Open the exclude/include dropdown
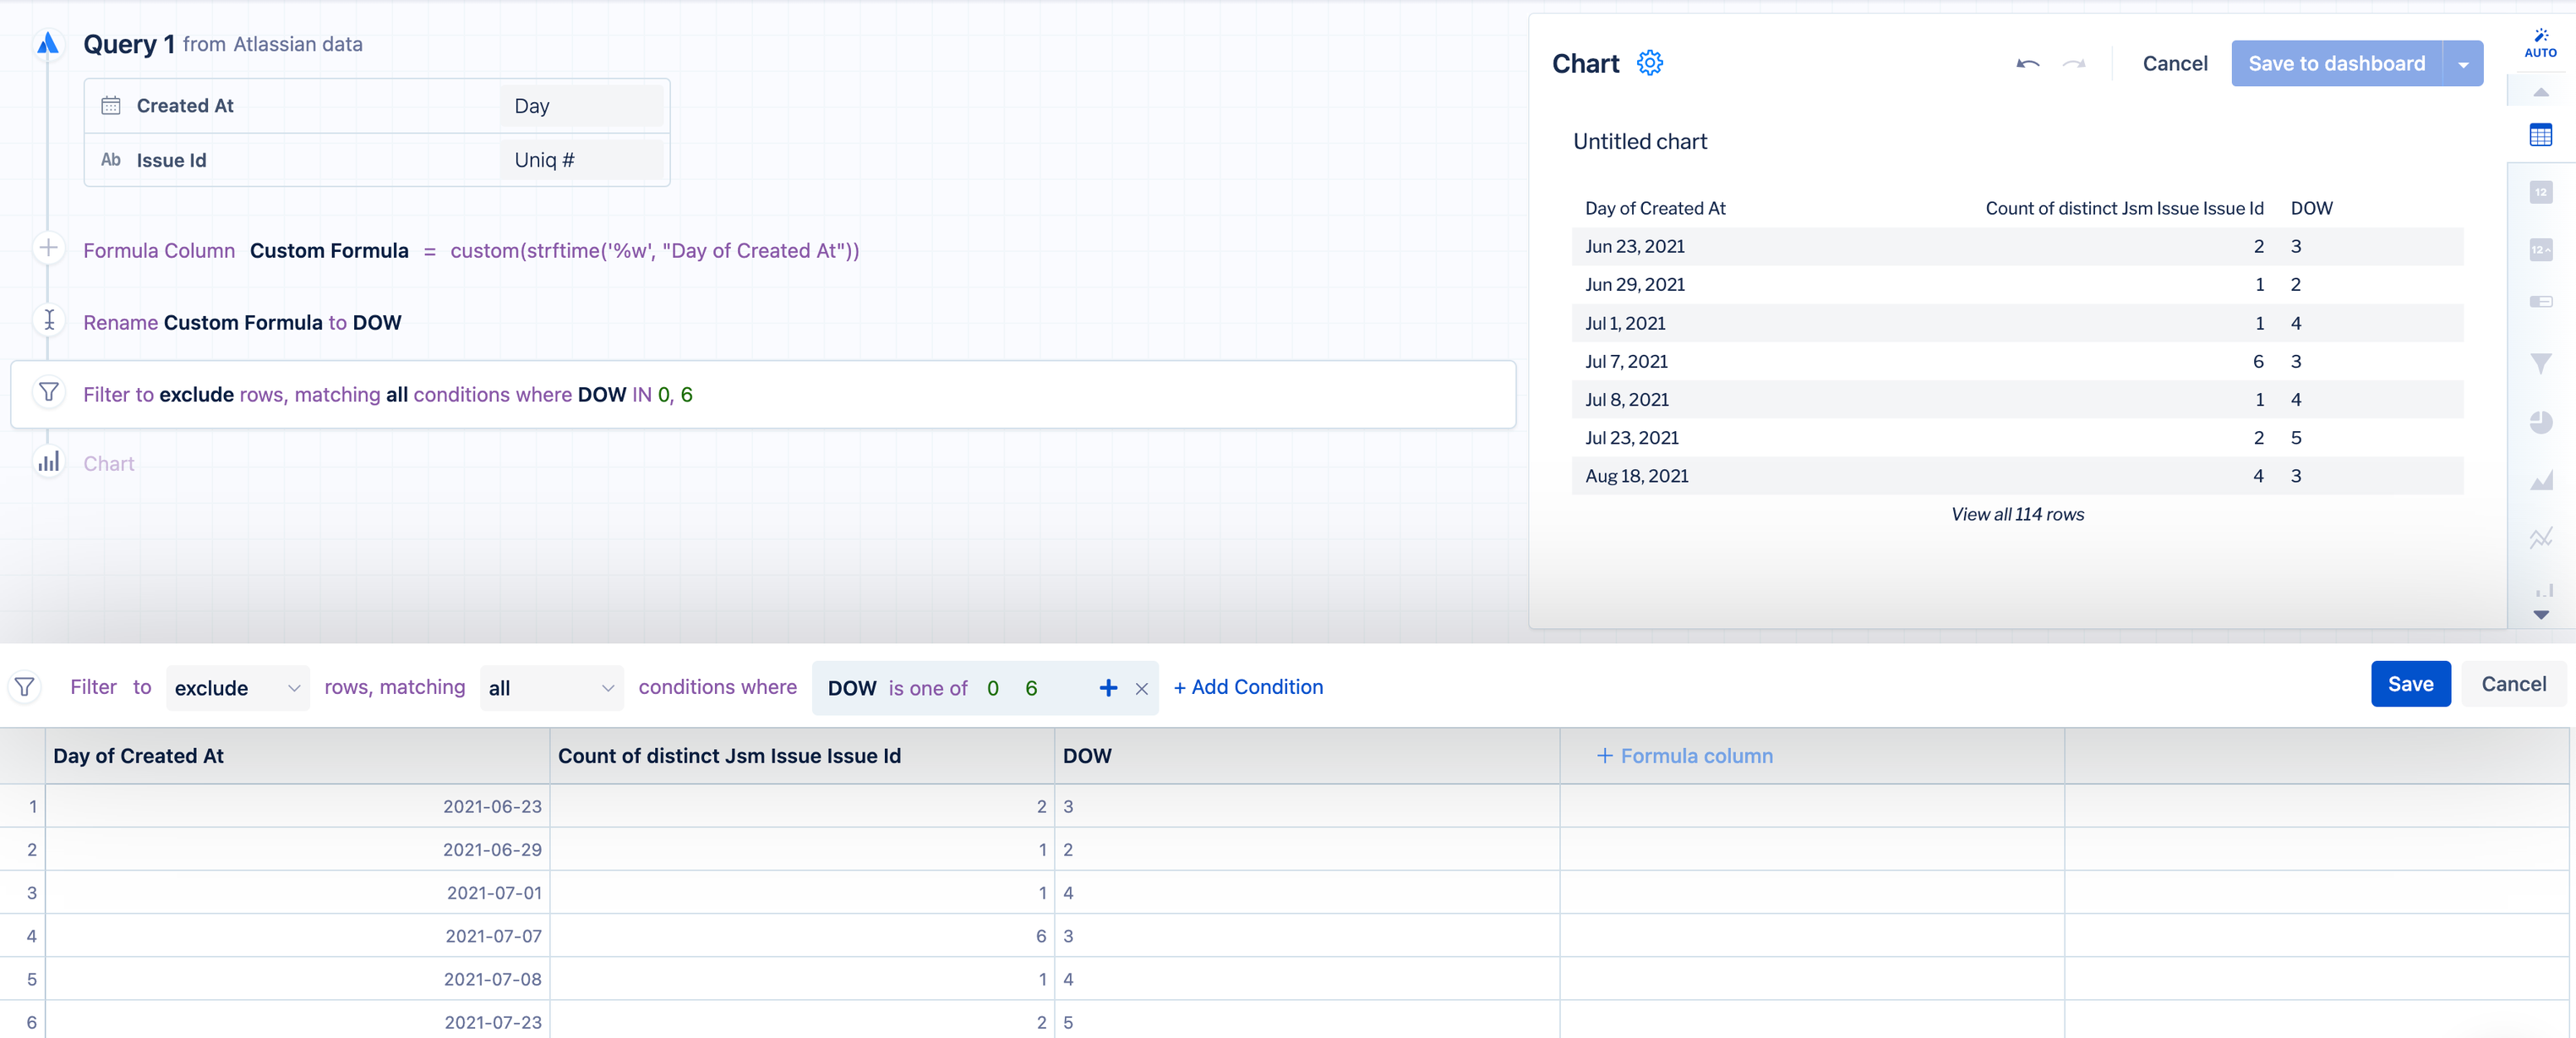Screen dimensions: 2576x1038 [x=237, y=688]
